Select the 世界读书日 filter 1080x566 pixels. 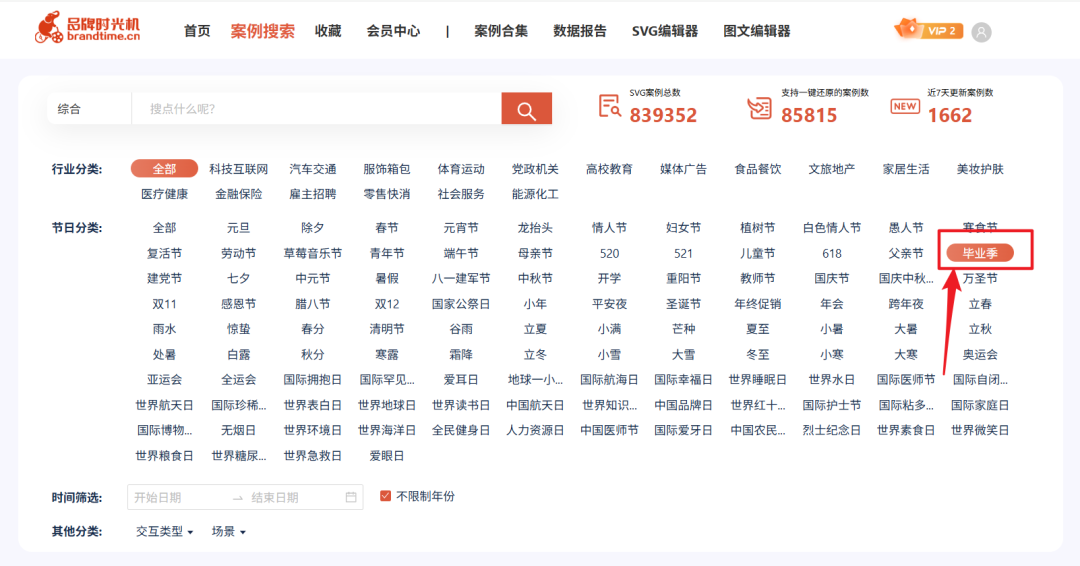(x=461, y=406)
